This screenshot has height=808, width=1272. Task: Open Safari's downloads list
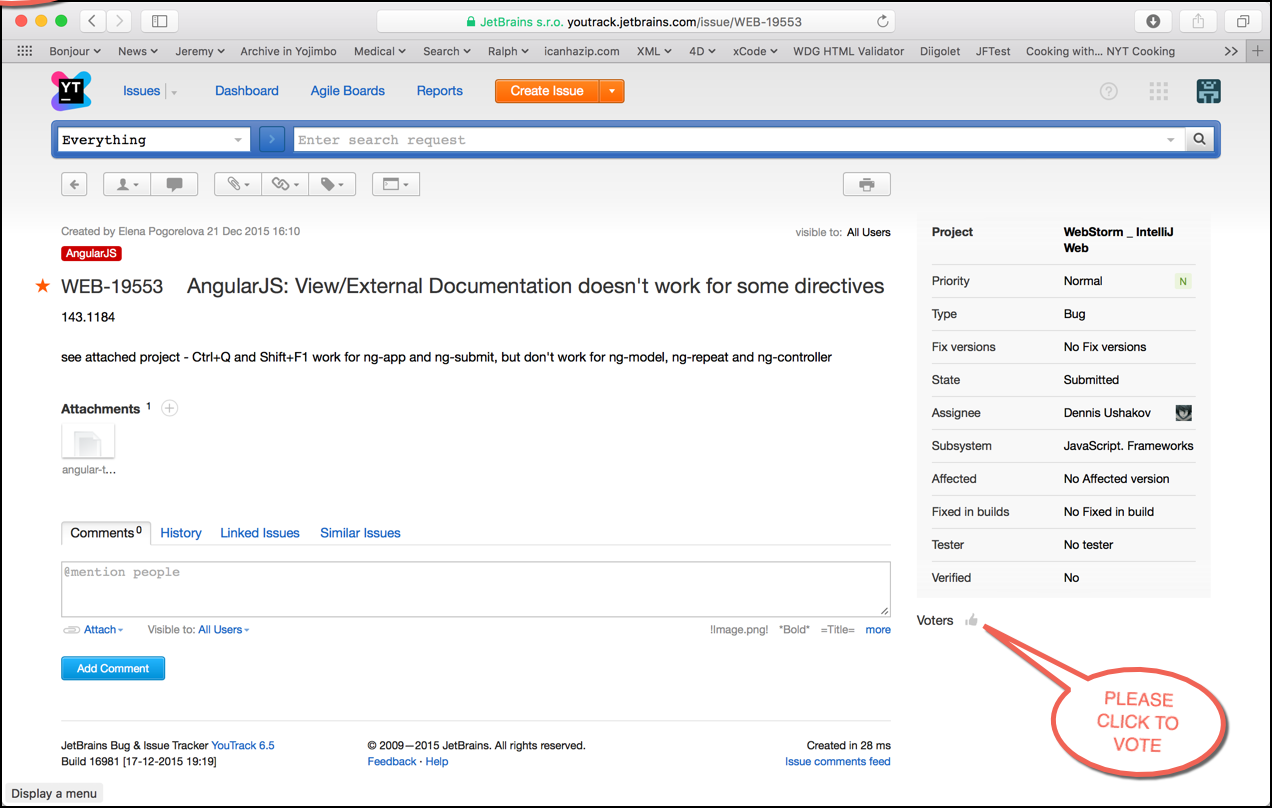1153,21
